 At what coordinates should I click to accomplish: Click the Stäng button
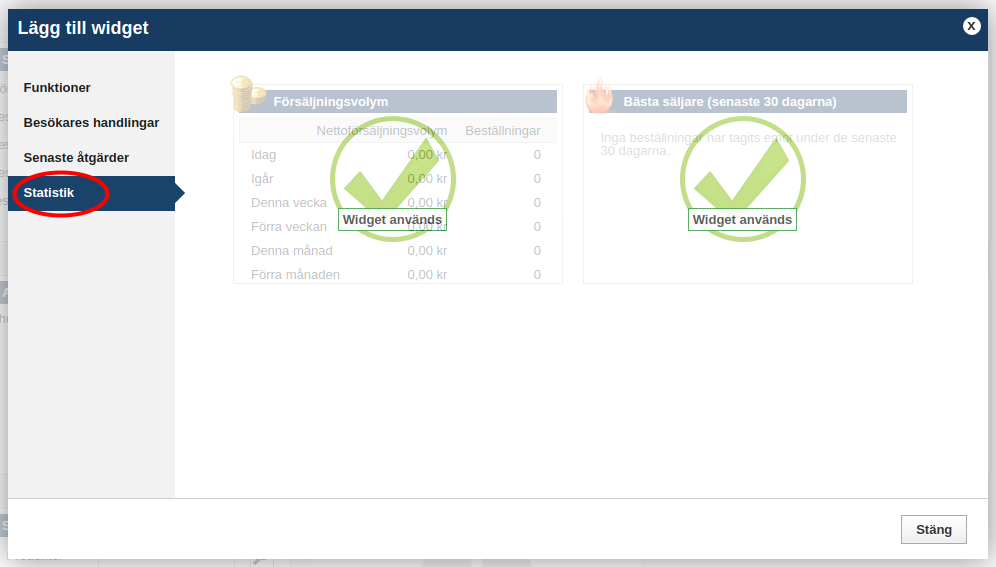(934, 530)
